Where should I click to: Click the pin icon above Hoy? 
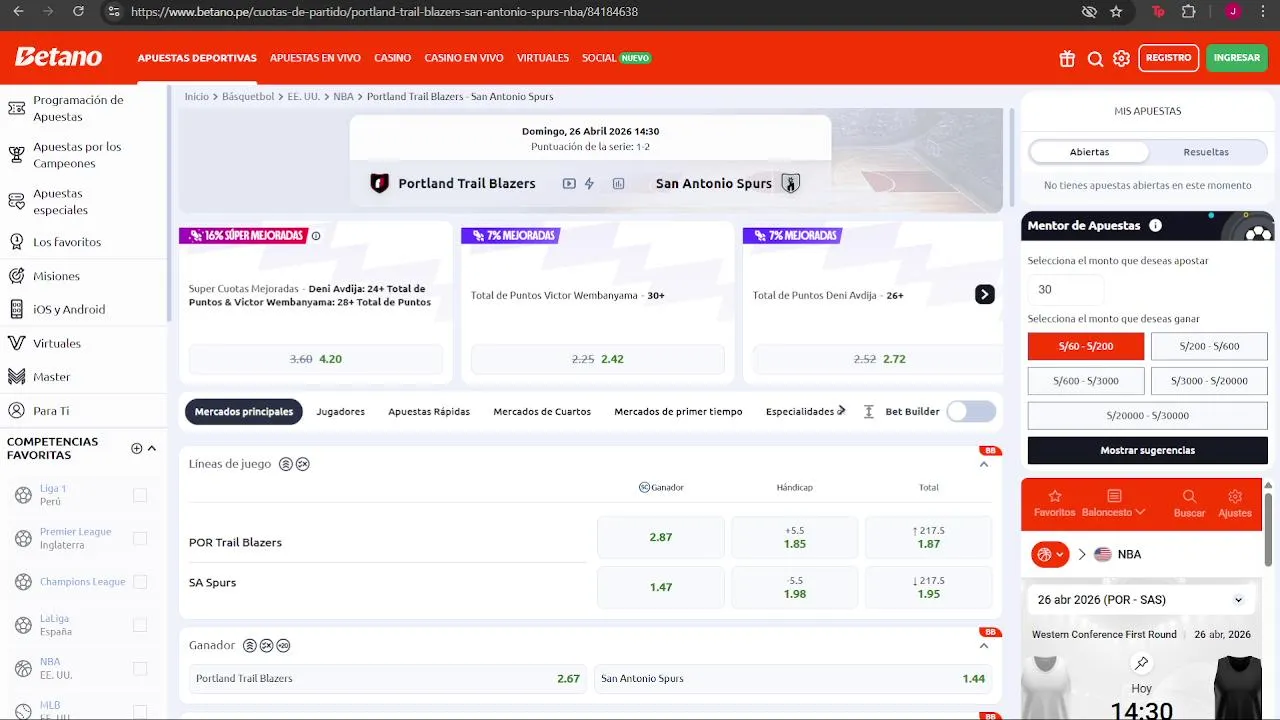1141,663
